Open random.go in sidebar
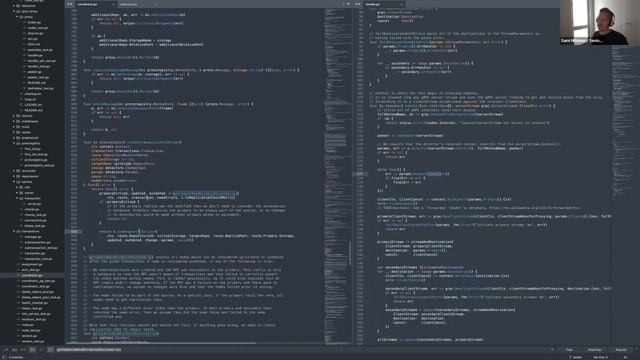Screen dimensions: 640x360 tap(29, 336)
